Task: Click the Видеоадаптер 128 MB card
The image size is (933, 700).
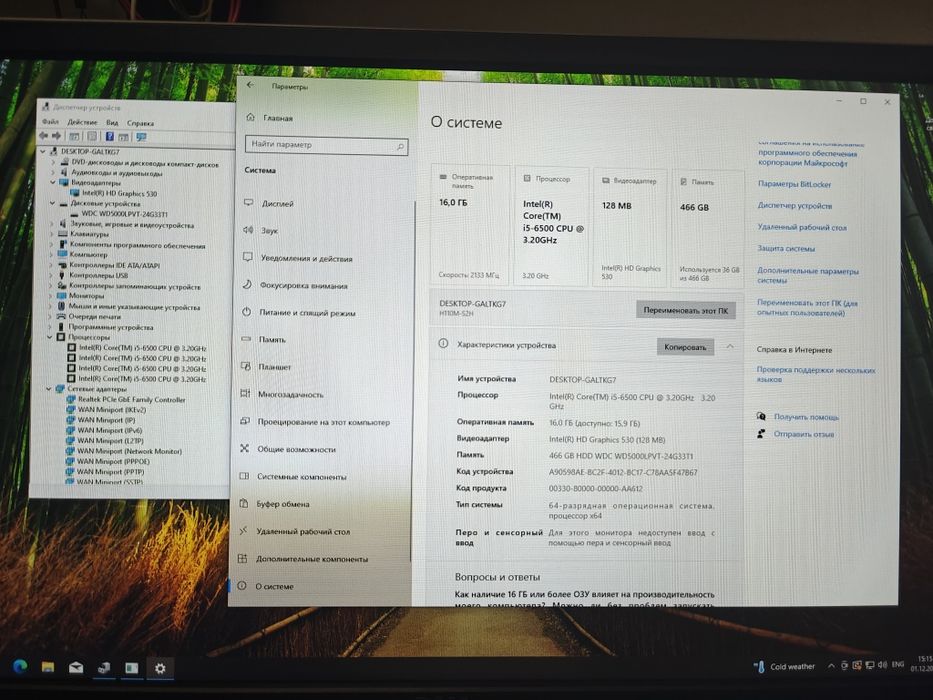Action: (x=630, y=229)
